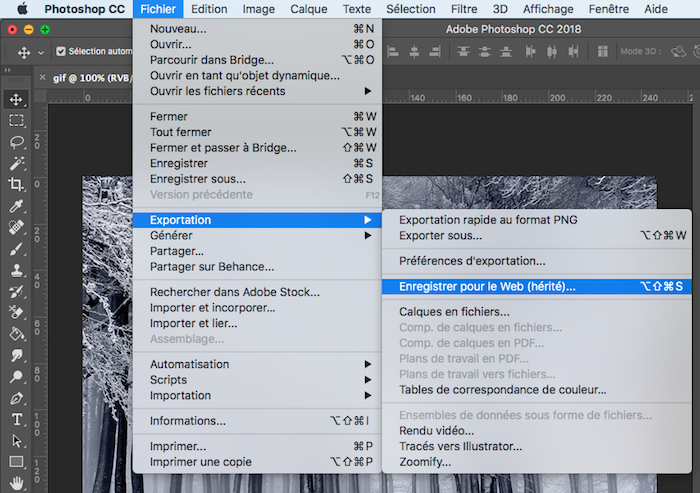Select the Dodge tool

click(x=17, y=377)
